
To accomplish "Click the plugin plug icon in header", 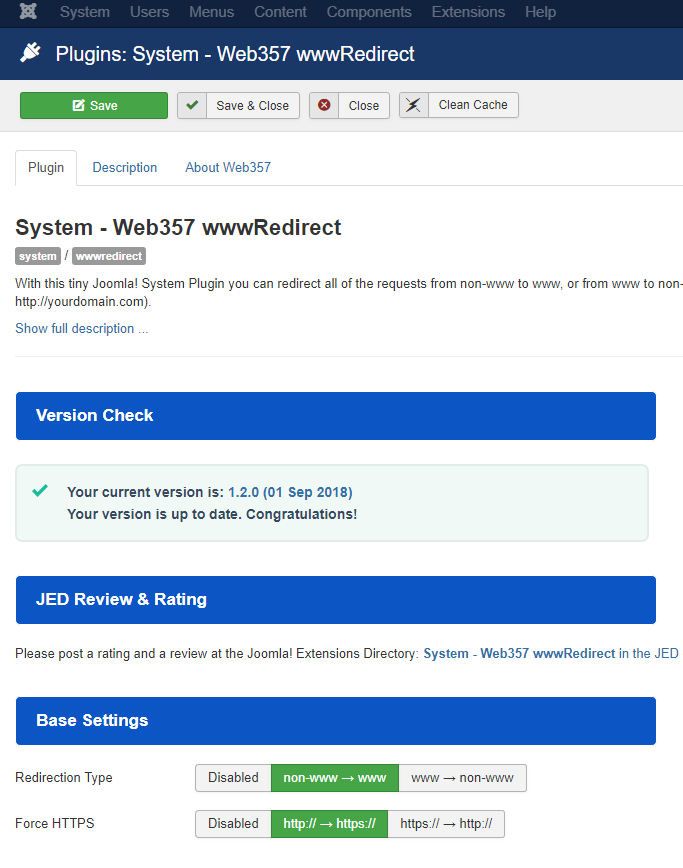I will (30, 53).
